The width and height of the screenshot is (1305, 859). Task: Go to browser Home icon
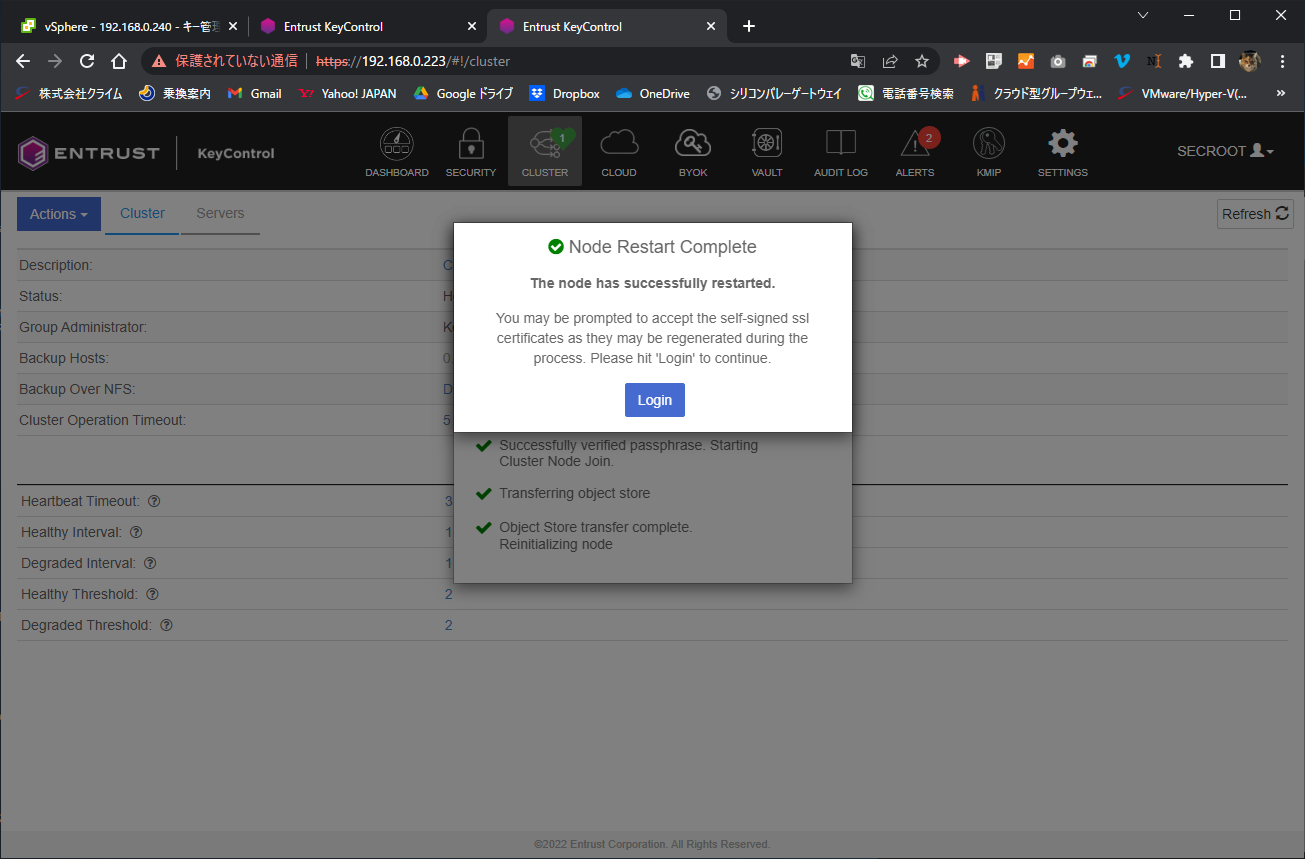tap(118, 61)
